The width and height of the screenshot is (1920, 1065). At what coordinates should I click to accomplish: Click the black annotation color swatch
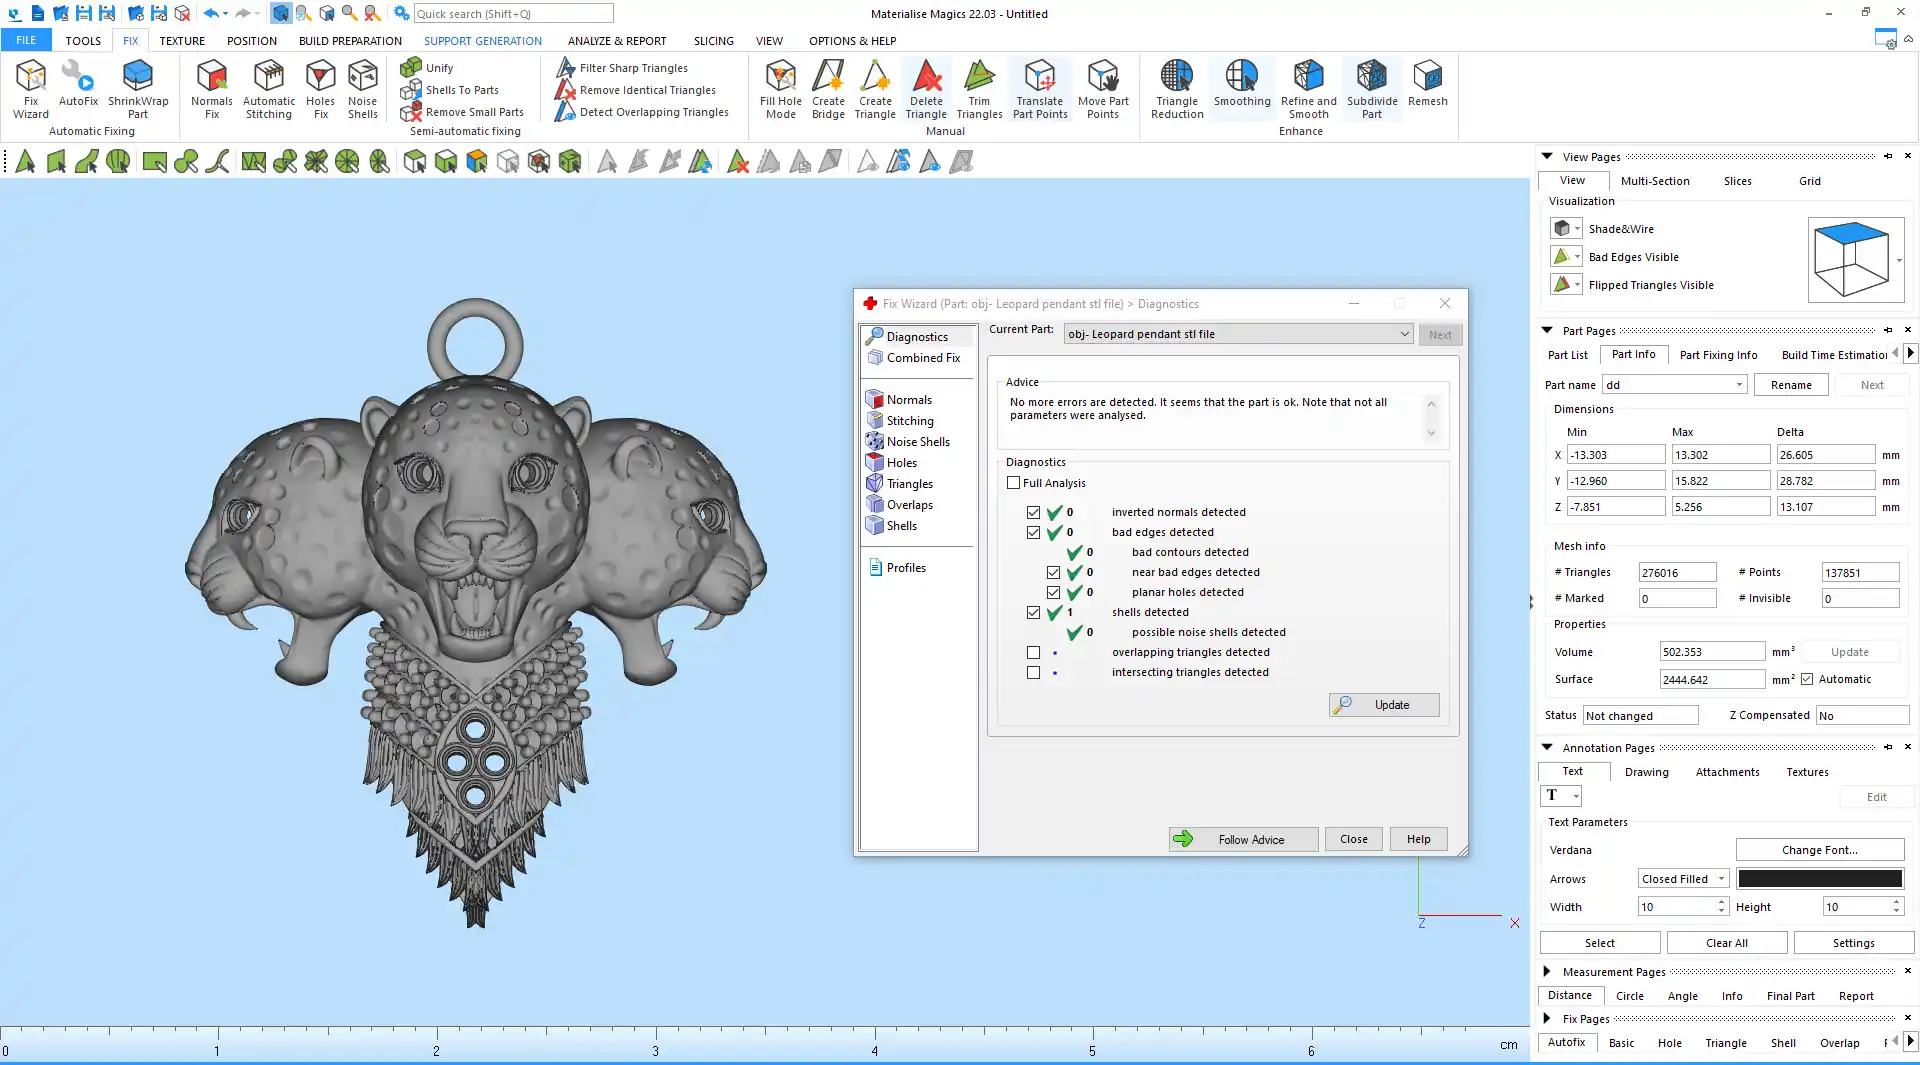[1819, 879]
